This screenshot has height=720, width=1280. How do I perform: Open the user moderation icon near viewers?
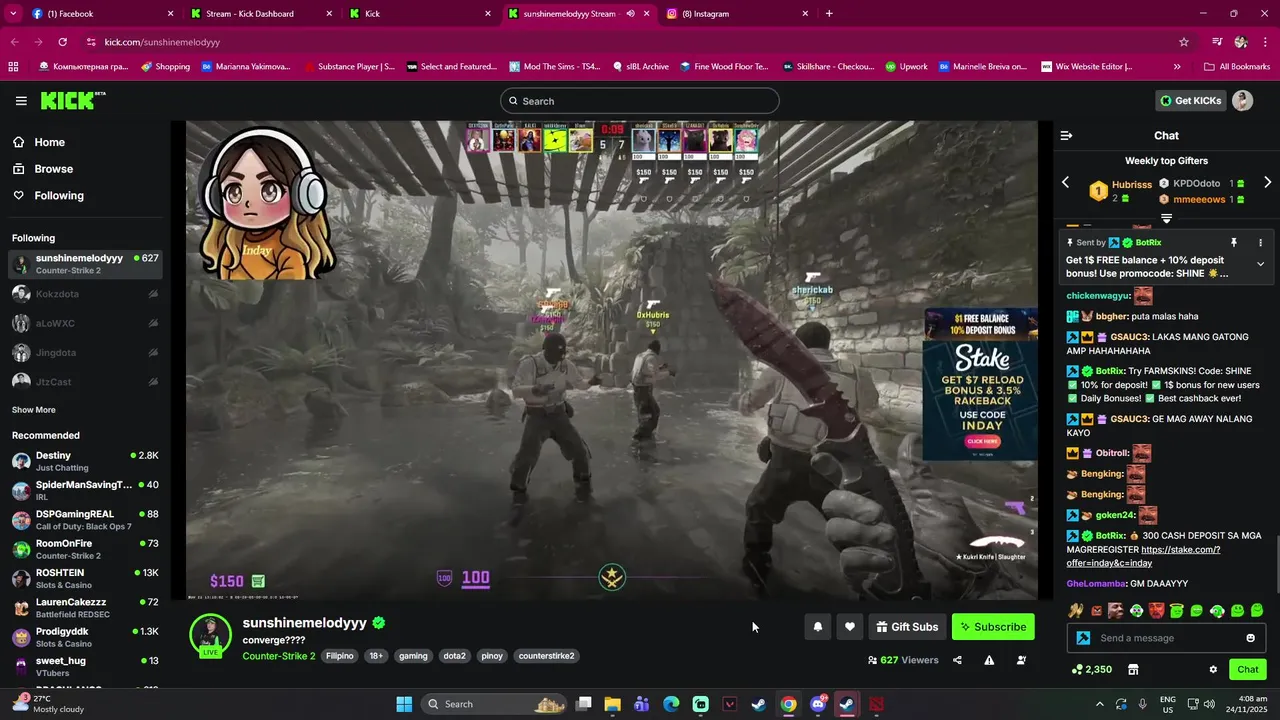pos(1021,660)
